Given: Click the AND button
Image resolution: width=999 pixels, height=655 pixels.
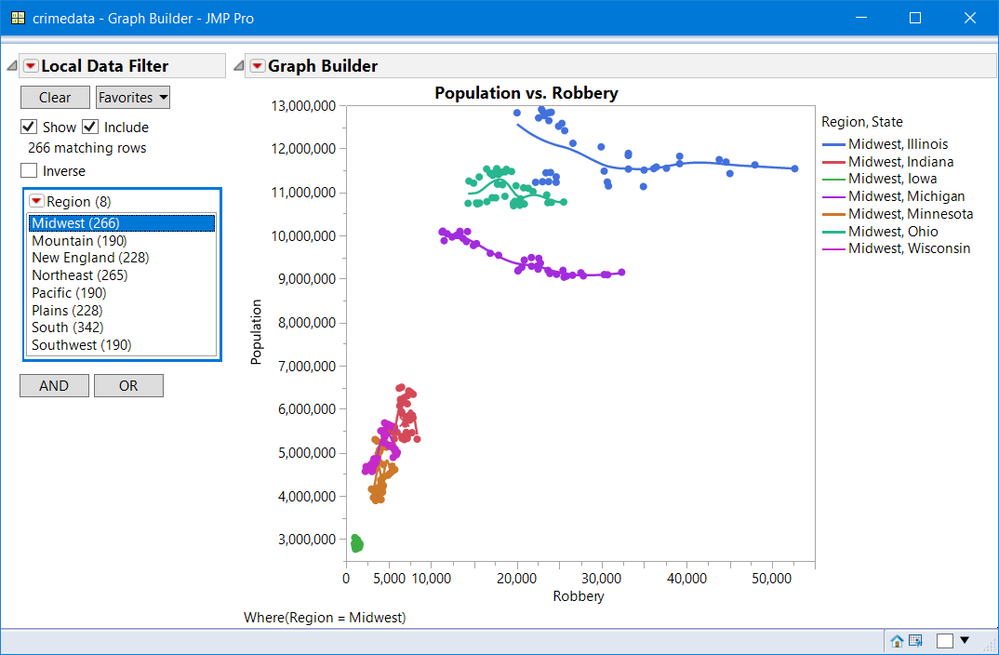Looking at the screenshot, I should click(x=54, y=385).
